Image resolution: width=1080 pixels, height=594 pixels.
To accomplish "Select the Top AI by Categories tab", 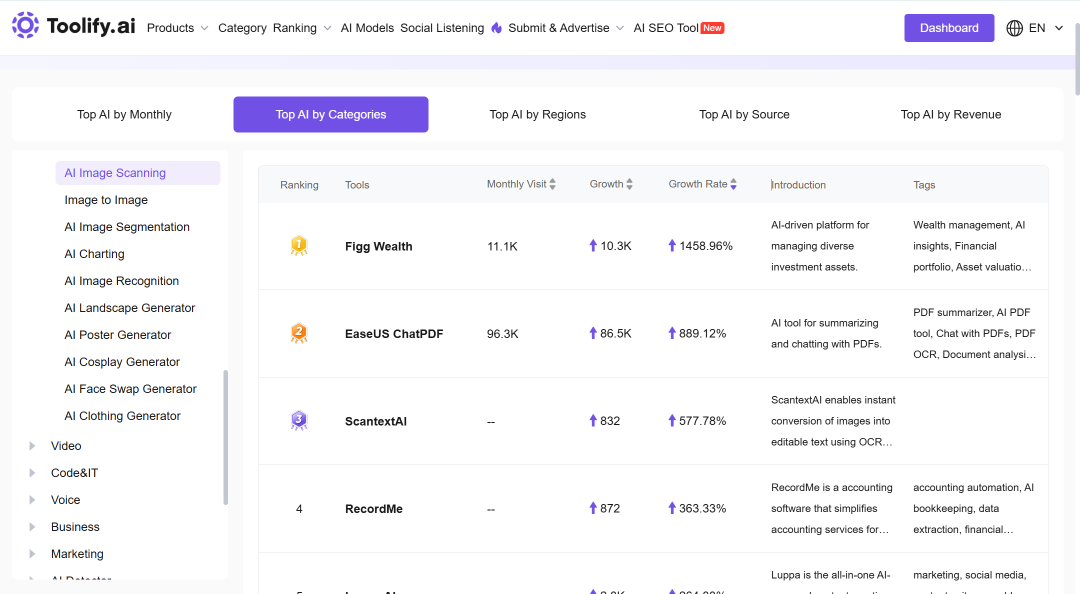I will click(331, 114).
